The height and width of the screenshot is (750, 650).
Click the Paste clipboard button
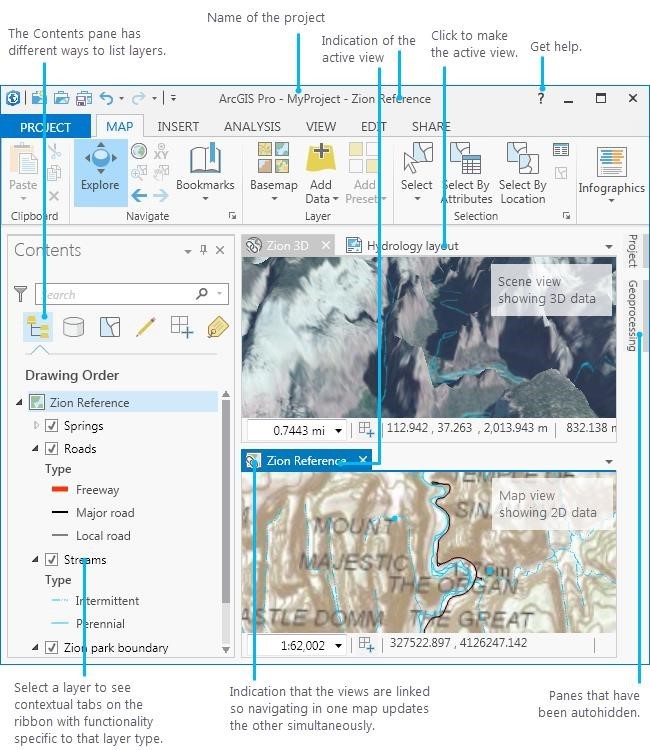click(23, 171)
